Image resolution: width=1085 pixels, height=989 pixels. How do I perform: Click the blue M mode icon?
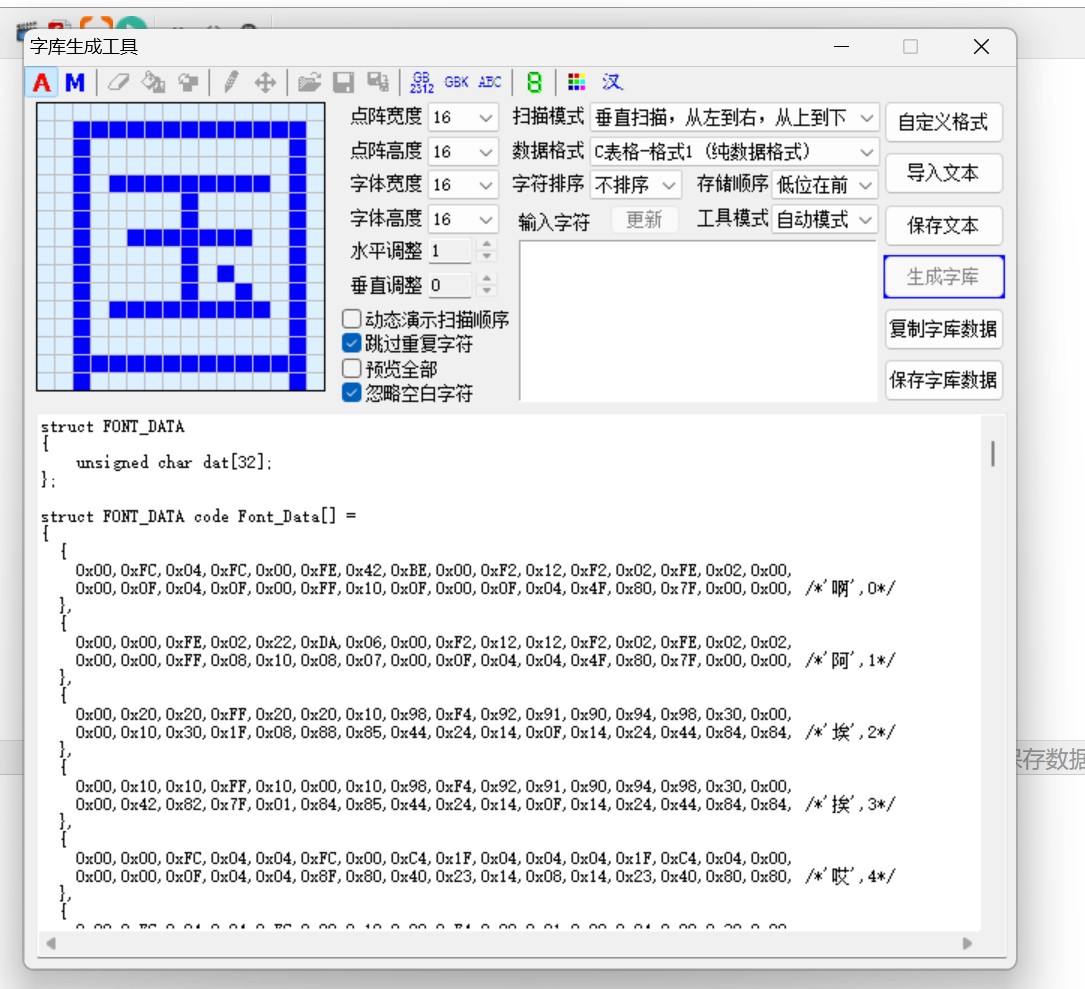75,82
